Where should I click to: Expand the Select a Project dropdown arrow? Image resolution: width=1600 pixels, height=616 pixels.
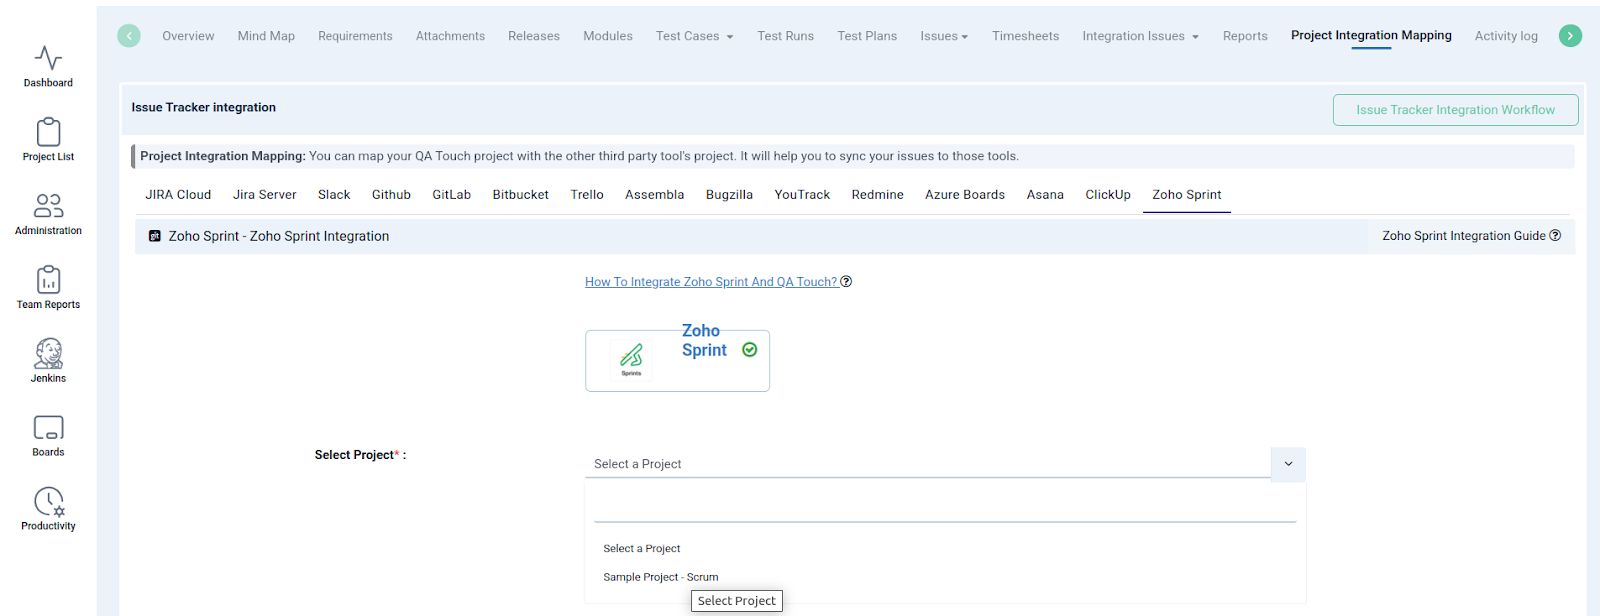(1288, 464)
